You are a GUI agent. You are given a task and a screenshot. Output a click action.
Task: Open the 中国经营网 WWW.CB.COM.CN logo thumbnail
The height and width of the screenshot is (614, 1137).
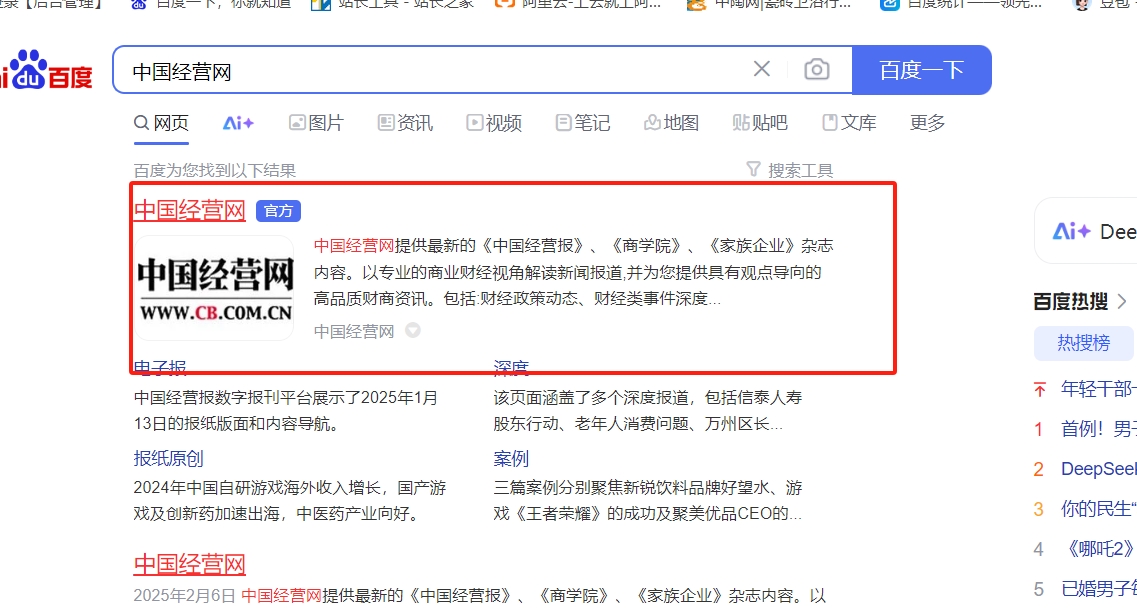pyautogui.click(x=215, y=289)
